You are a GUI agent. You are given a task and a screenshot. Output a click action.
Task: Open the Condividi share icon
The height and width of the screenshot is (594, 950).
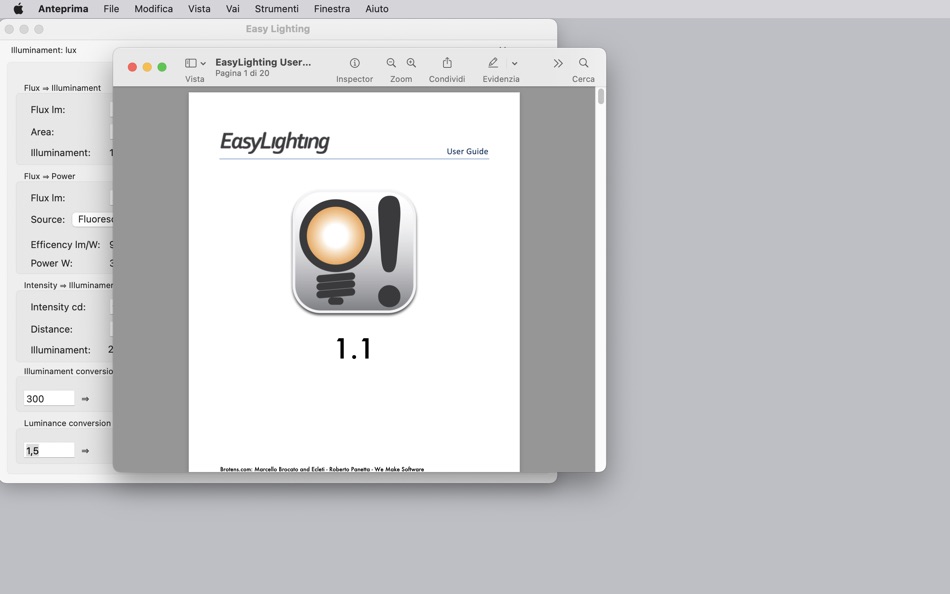coord(447,62)
